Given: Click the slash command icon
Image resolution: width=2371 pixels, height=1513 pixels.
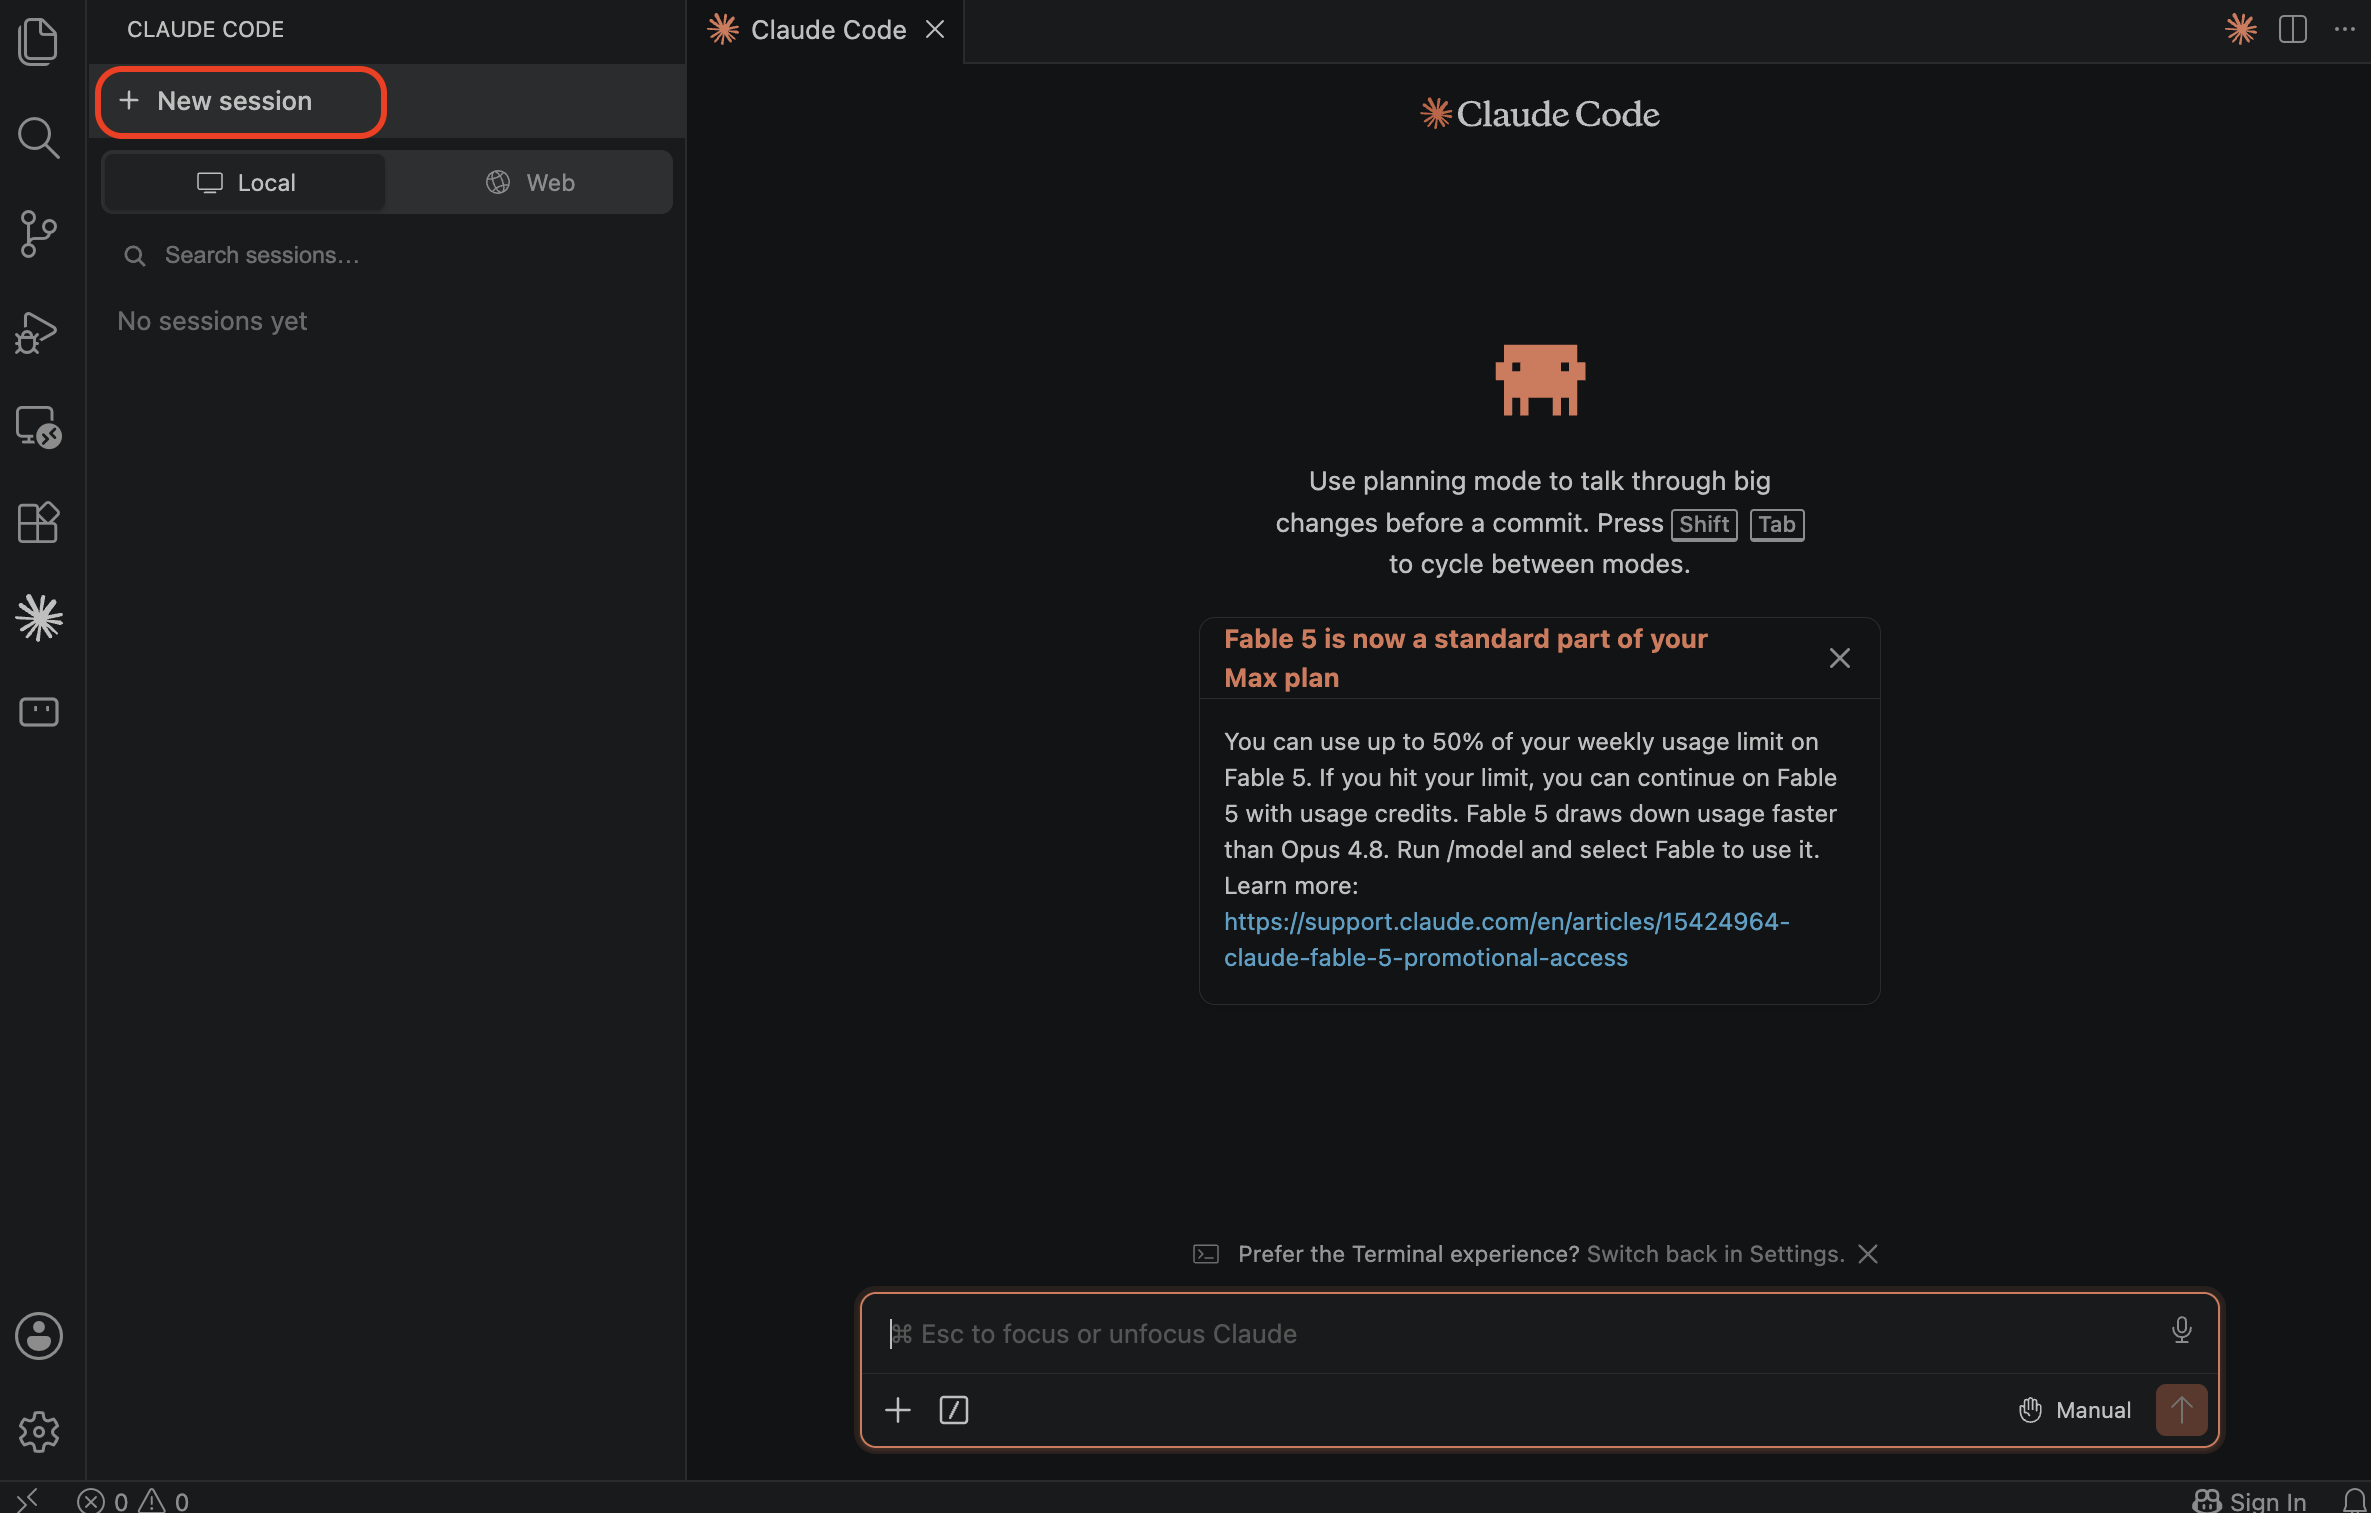Looking at the screenshot, I should pyautogui.click(x=953, y=1410).
